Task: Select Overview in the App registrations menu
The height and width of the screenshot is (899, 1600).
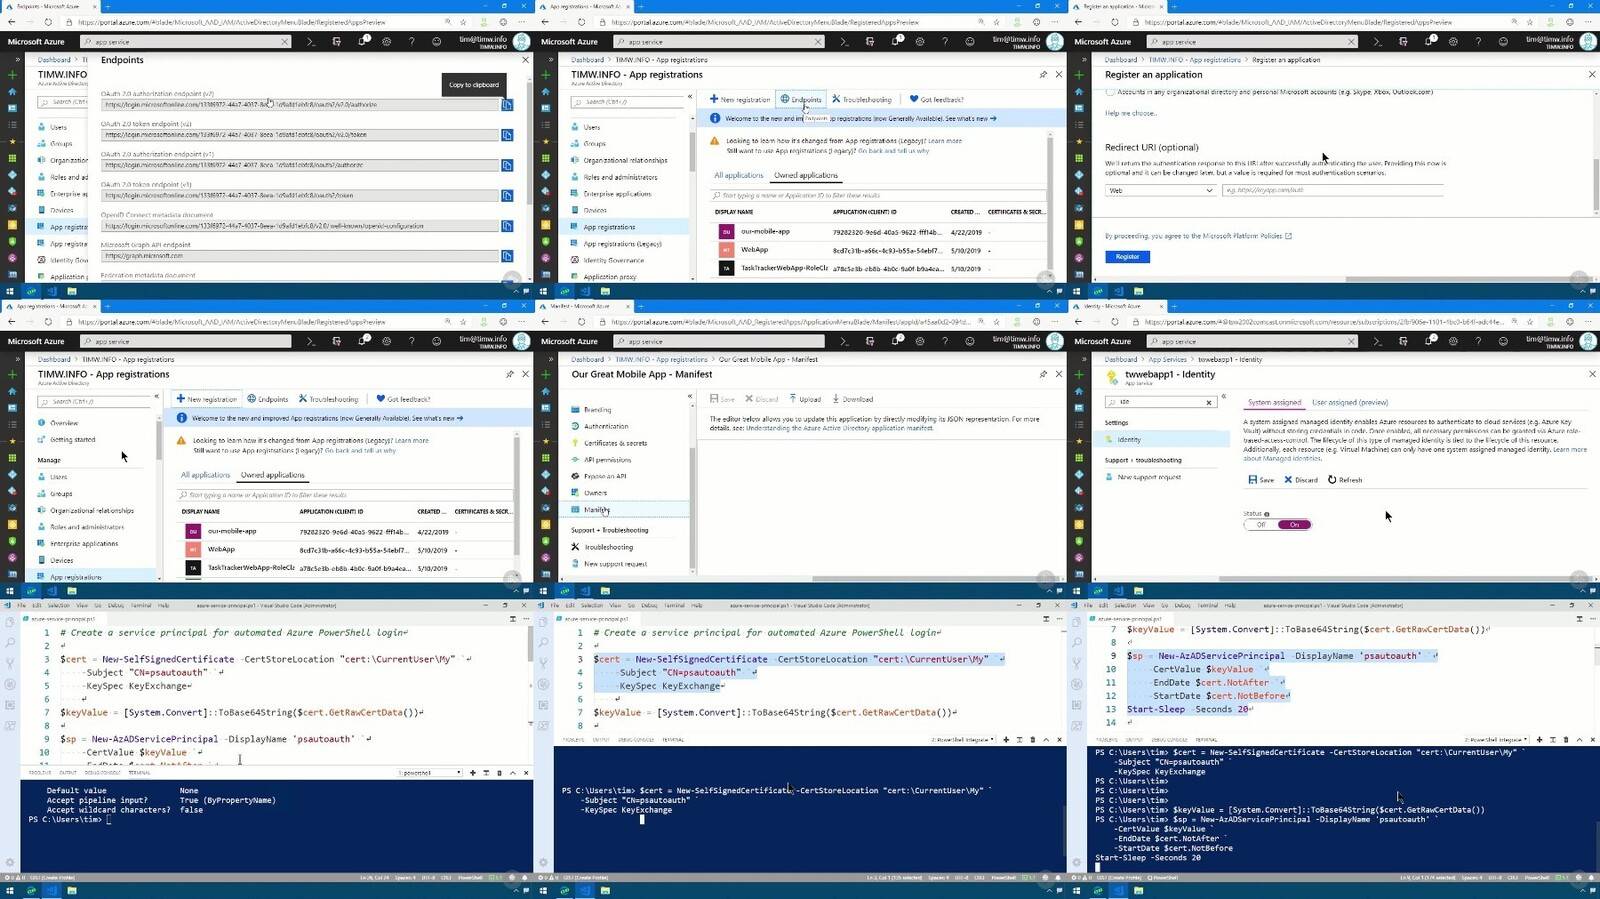Action: pyautogui.click(x=64, y=423)
